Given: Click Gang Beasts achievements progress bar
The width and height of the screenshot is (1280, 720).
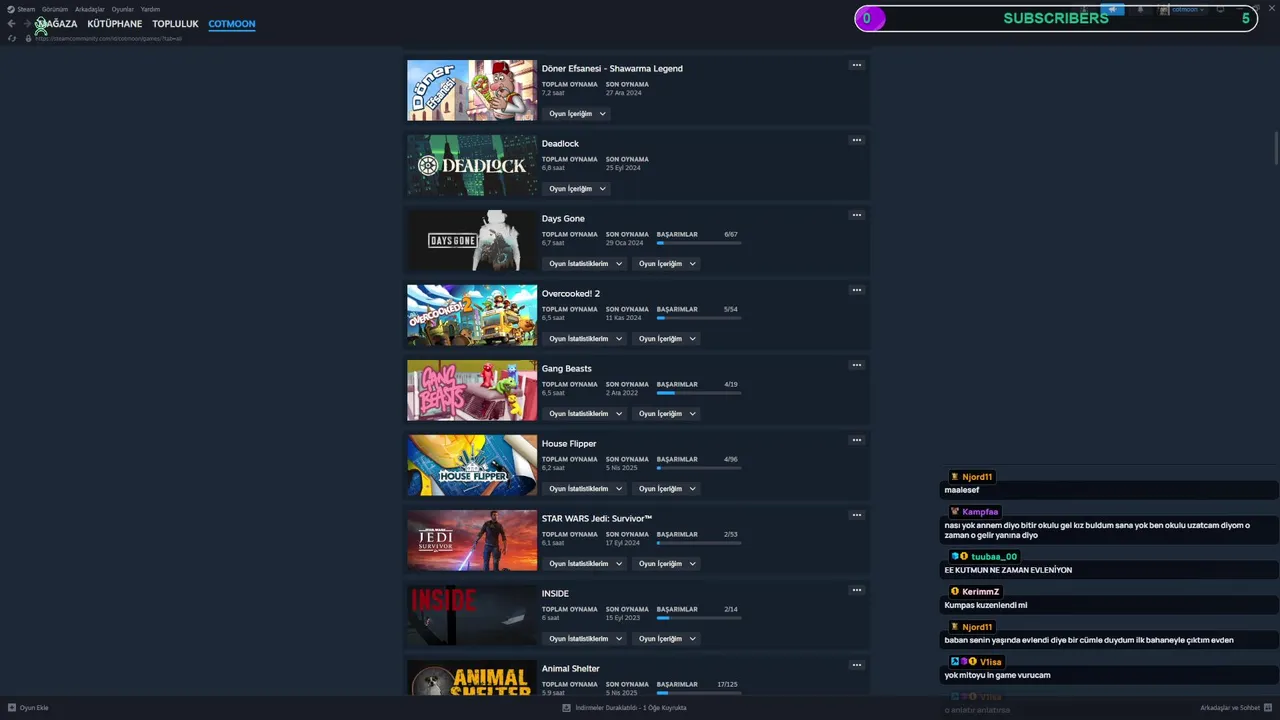Looking at the screenshot, I should click(699, 393).
